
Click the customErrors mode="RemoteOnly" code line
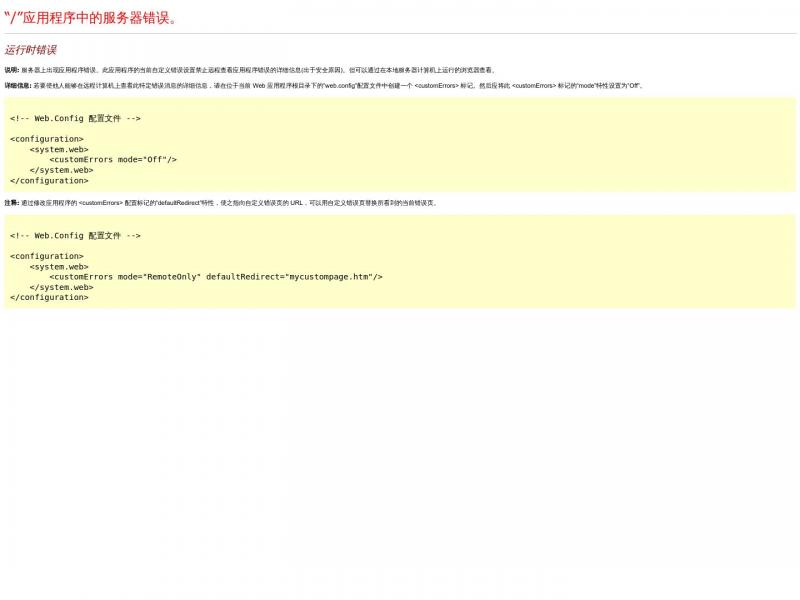(x=216, y=277)
